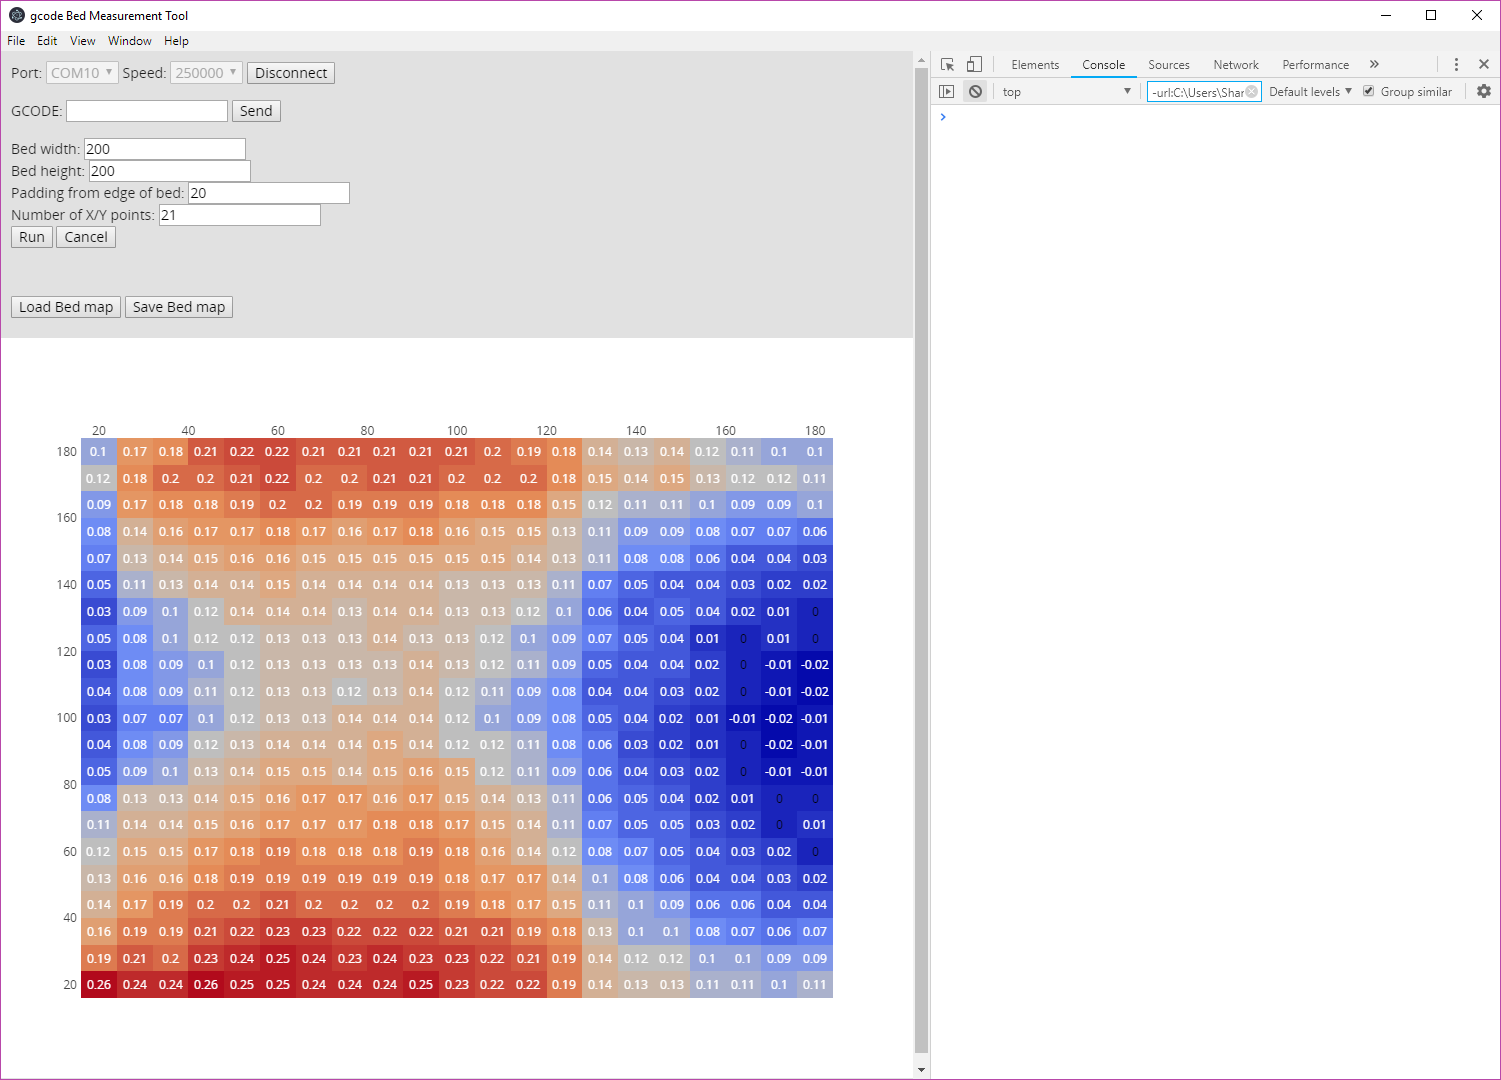Image resolution: width=1501 pixels, height=1080 pixels.
Task: Focus the Bed height field
Action: tap(170, 171)
